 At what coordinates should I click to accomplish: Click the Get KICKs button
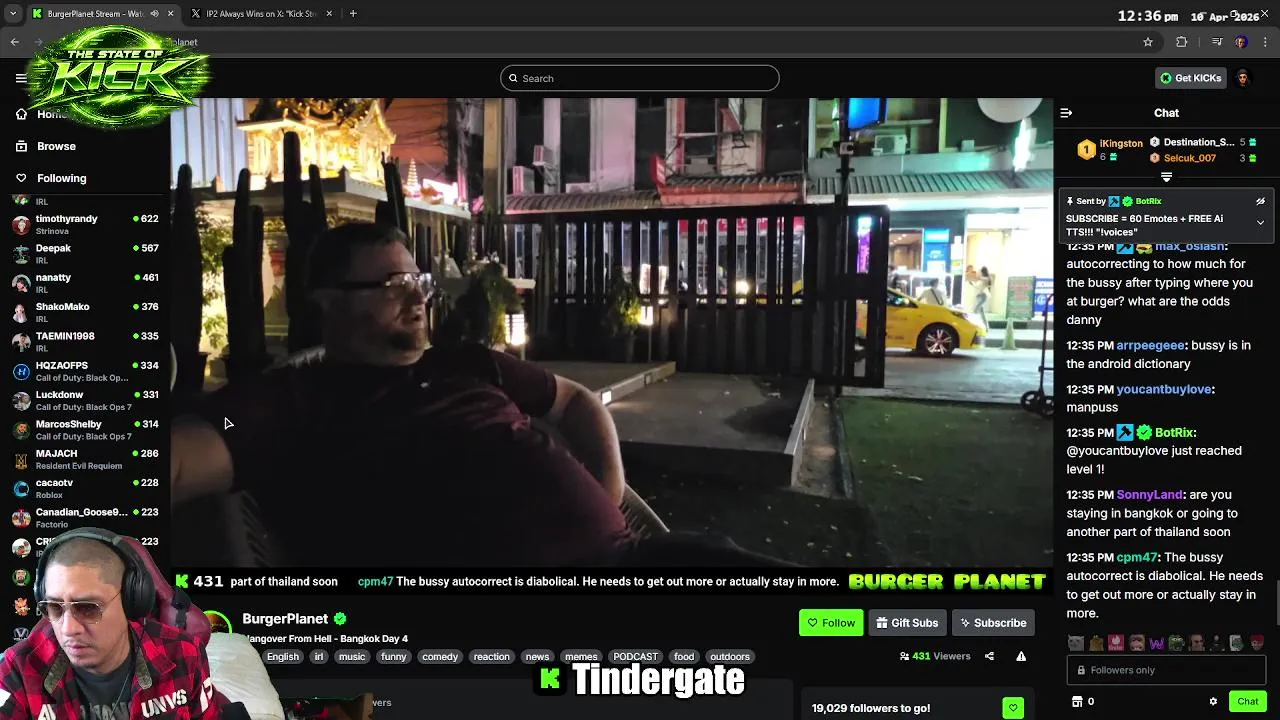[1190, 78]
